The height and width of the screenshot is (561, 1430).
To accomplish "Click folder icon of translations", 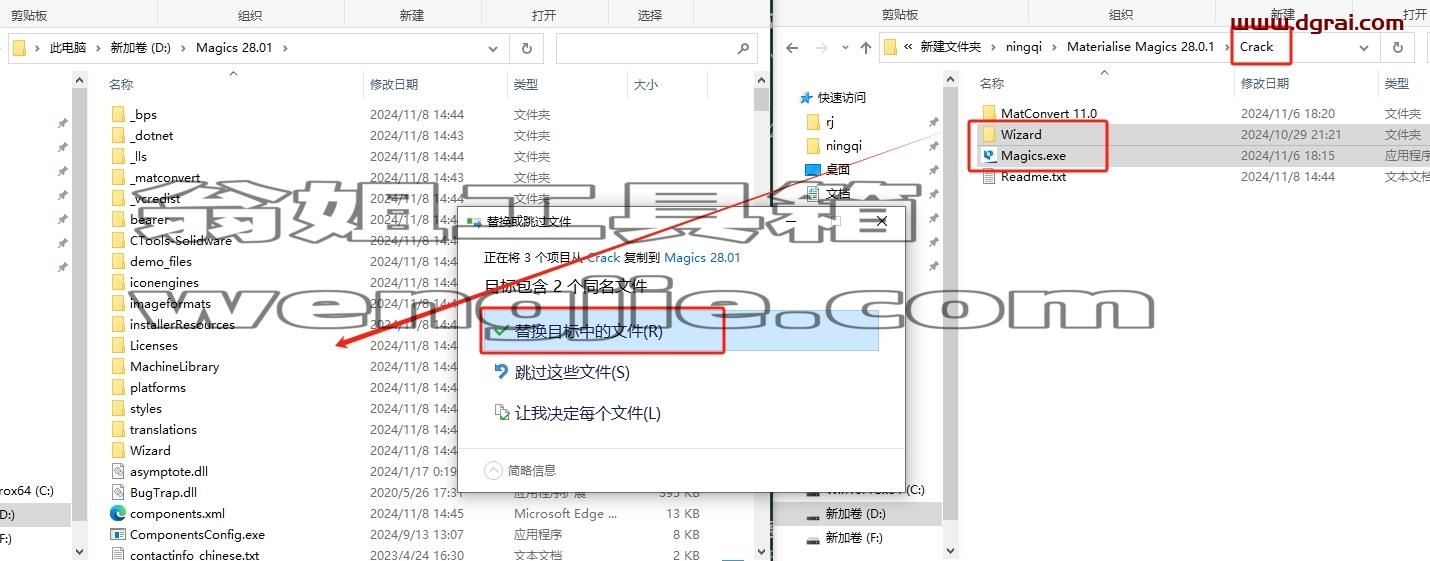I will (x=118, y=429).
